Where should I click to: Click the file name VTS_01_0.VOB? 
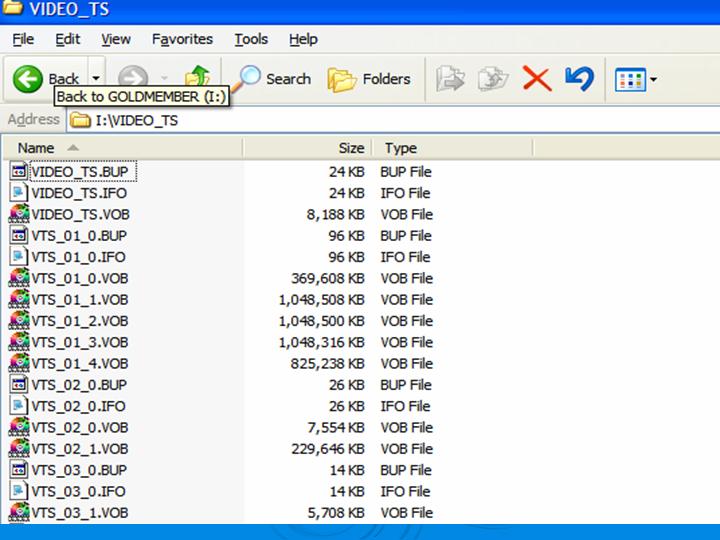click(80, 278)
